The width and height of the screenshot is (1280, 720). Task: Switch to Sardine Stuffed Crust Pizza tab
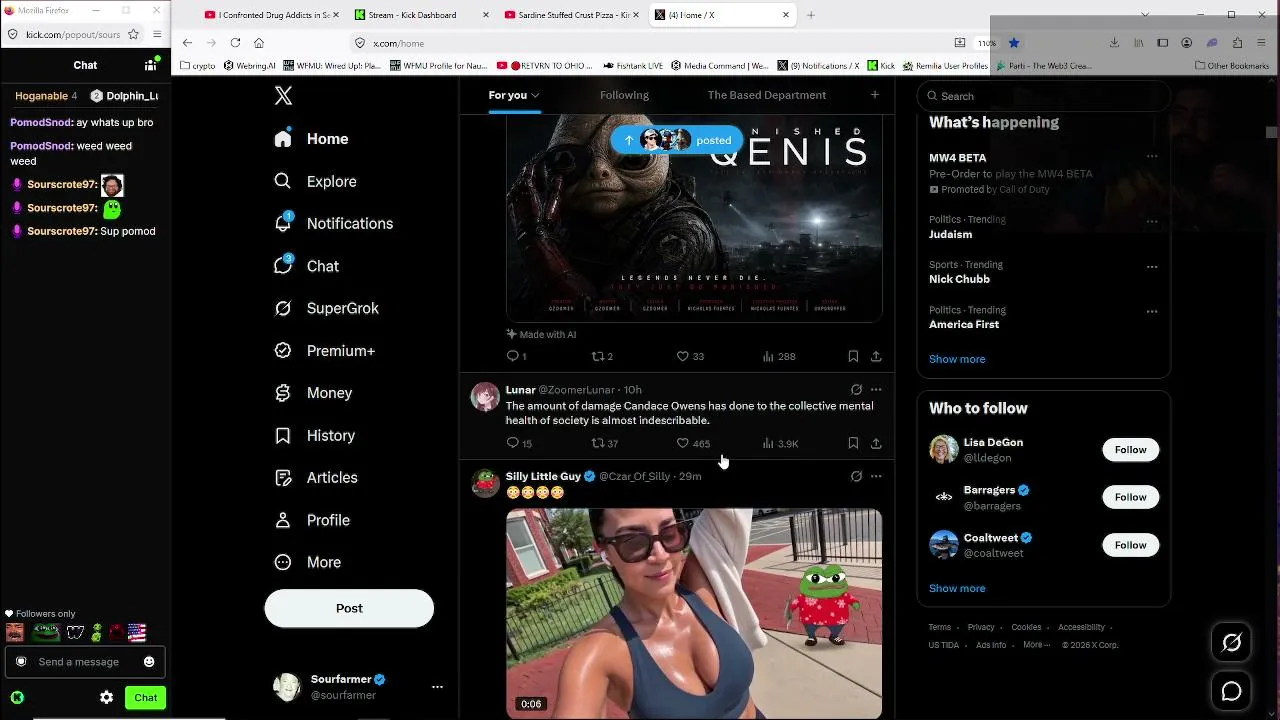coord(571,15)
